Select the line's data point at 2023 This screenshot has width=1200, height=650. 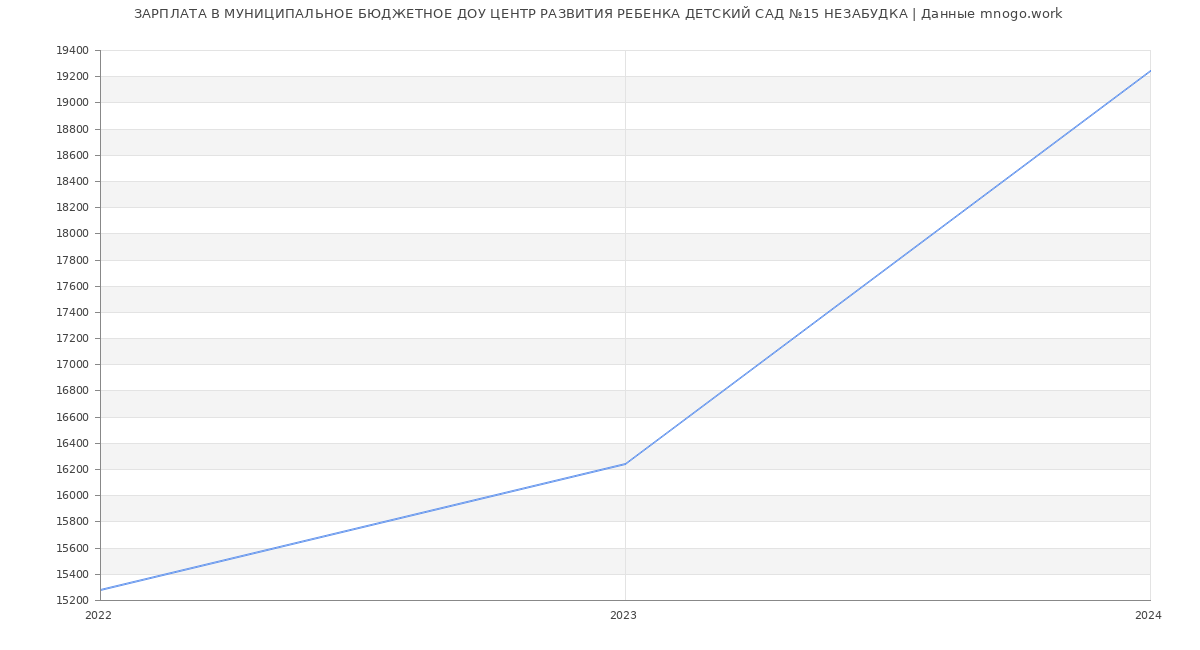coord(625,464)
